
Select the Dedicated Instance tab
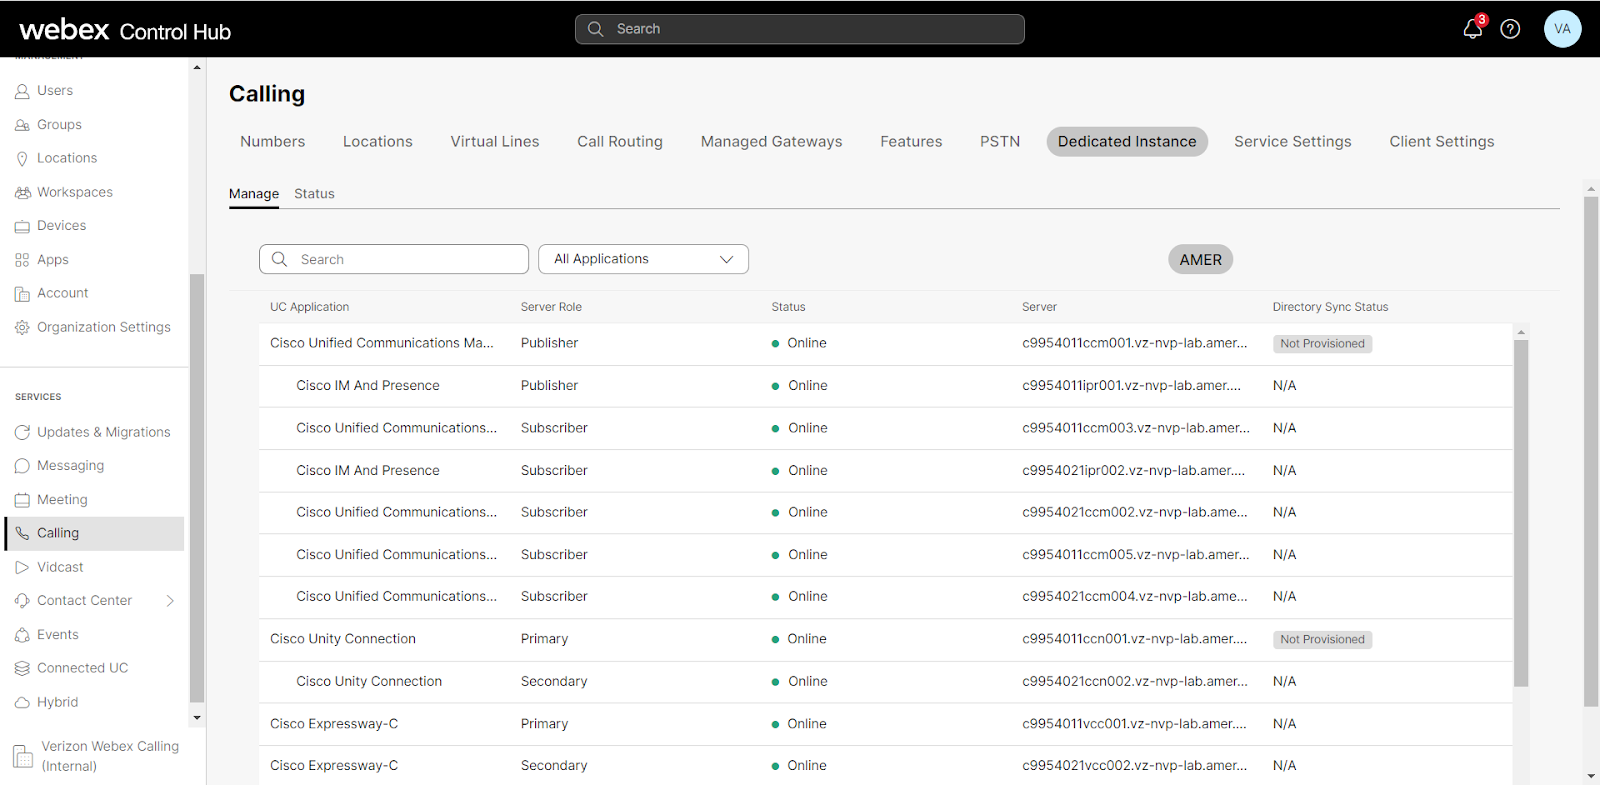pos(1127,142)
